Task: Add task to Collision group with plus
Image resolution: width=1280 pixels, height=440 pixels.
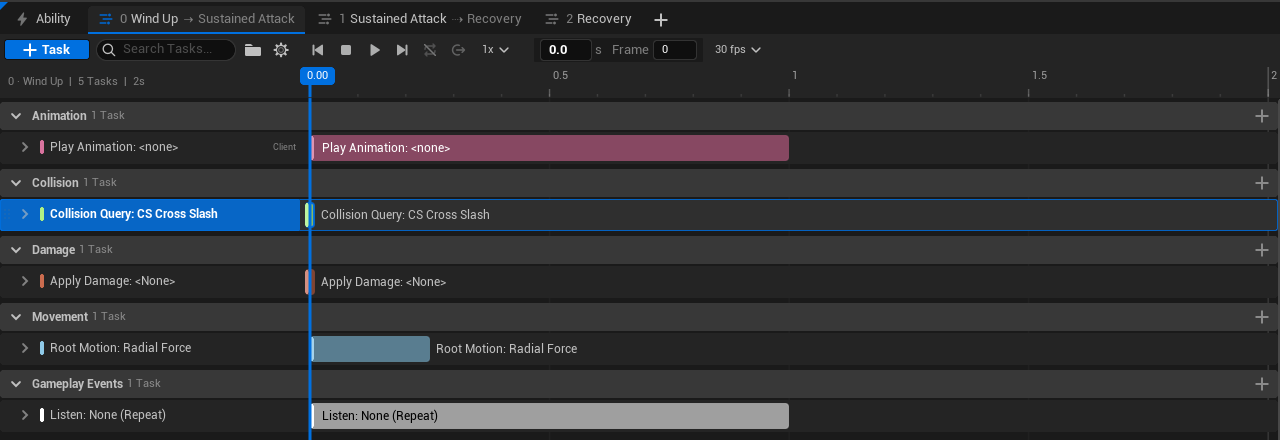Action: click(x=1261, y=183)
